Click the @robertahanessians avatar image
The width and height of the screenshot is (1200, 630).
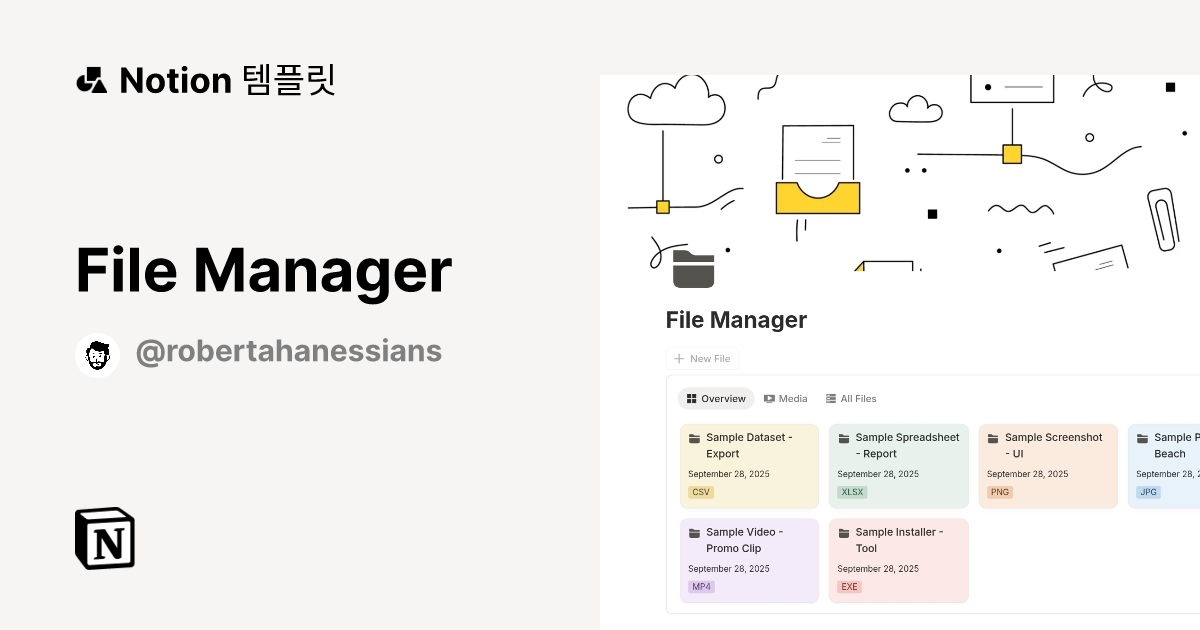click(x=97, y=354)
